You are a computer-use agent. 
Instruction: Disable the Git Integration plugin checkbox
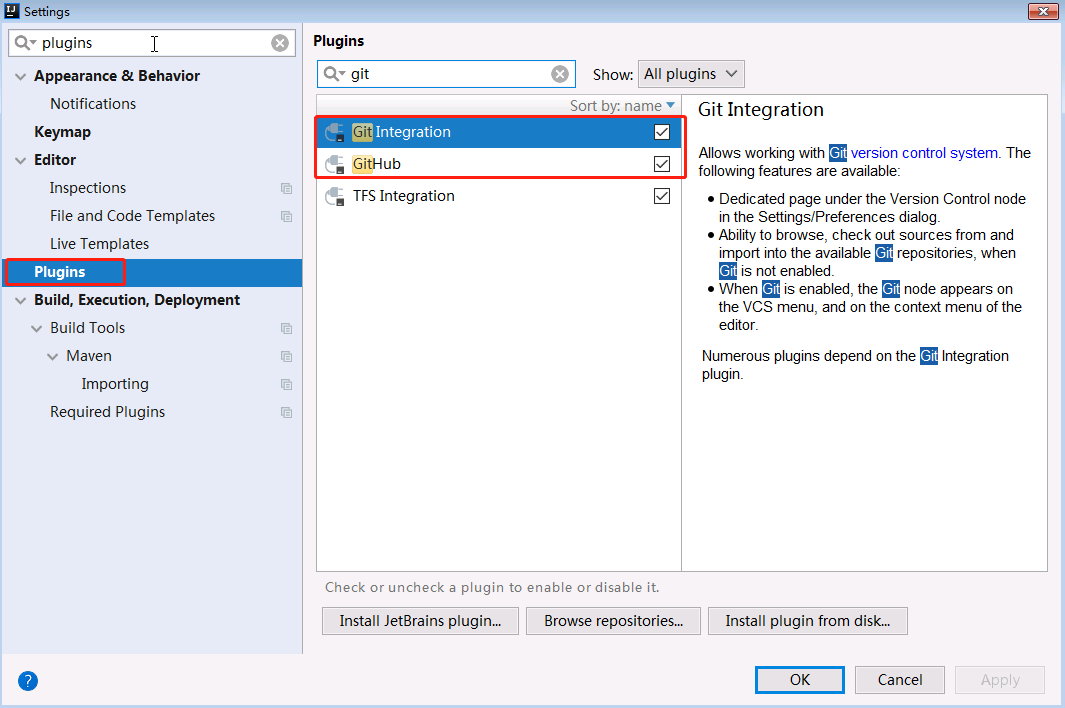(662, 132)
